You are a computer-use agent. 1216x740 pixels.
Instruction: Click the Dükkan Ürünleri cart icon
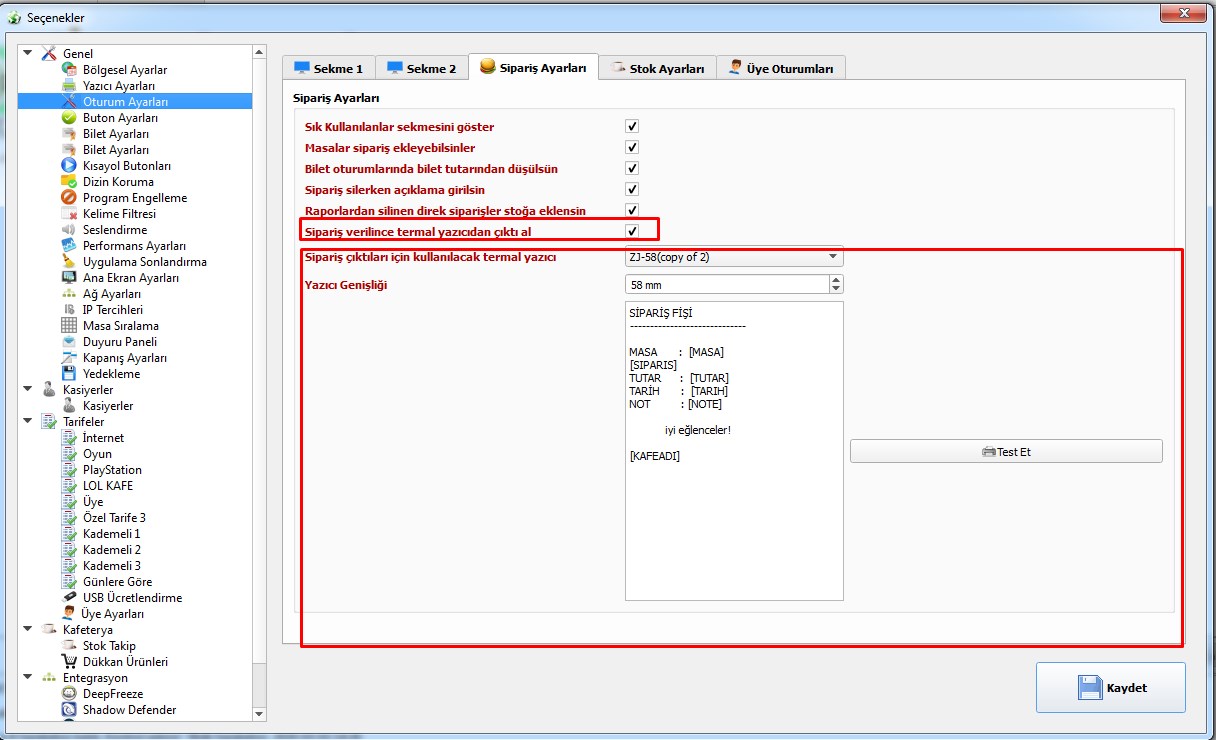point(69,662)
